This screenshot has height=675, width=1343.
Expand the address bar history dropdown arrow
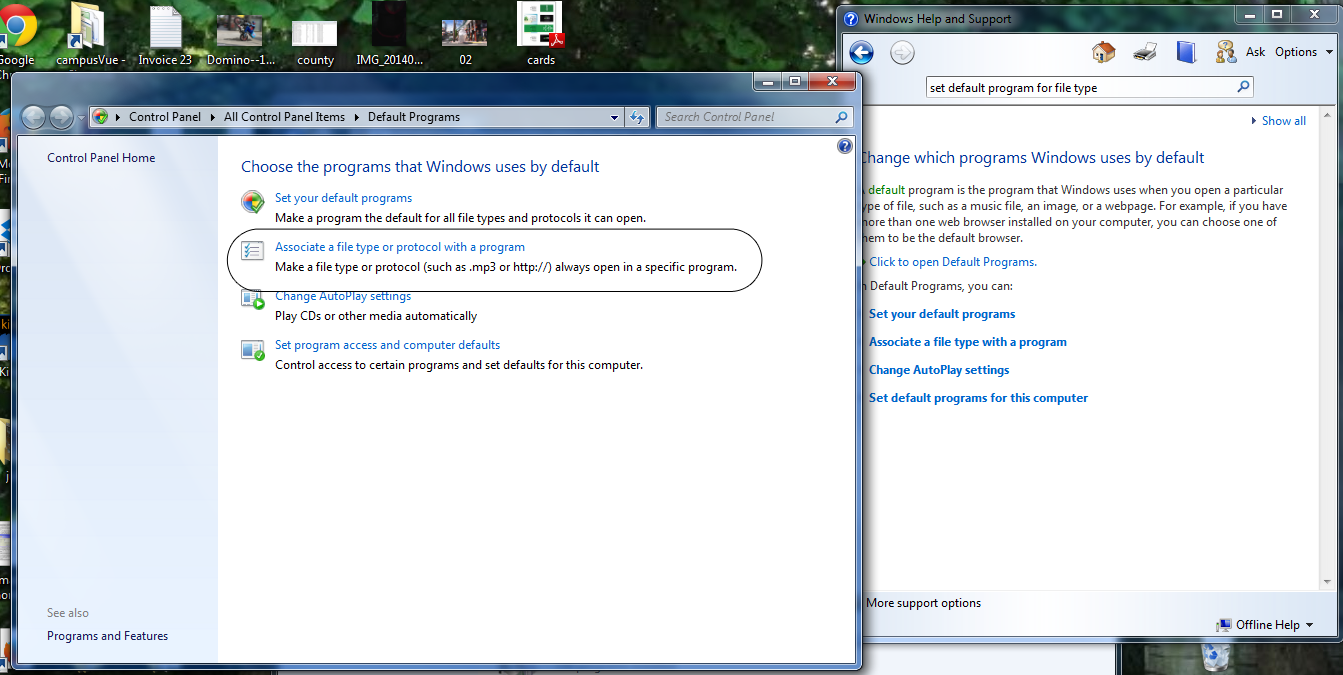pyautogui.click(x=615, y=117)
